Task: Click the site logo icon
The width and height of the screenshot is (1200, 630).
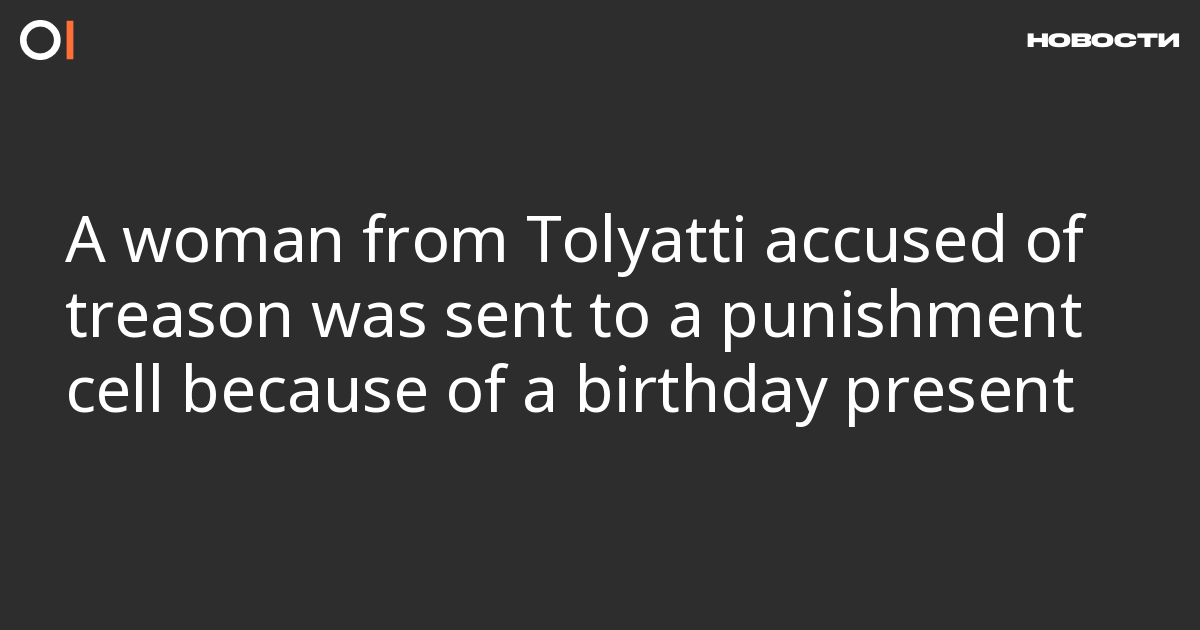Action: pyautogui.click(x=47, y=41)
